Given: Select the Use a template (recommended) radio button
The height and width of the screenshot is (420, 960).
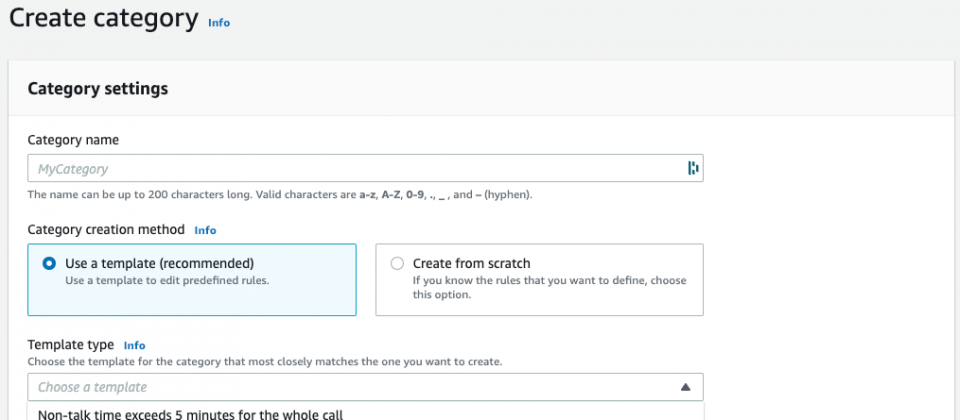Looking at the screenshot, I should tap(48, 263).
